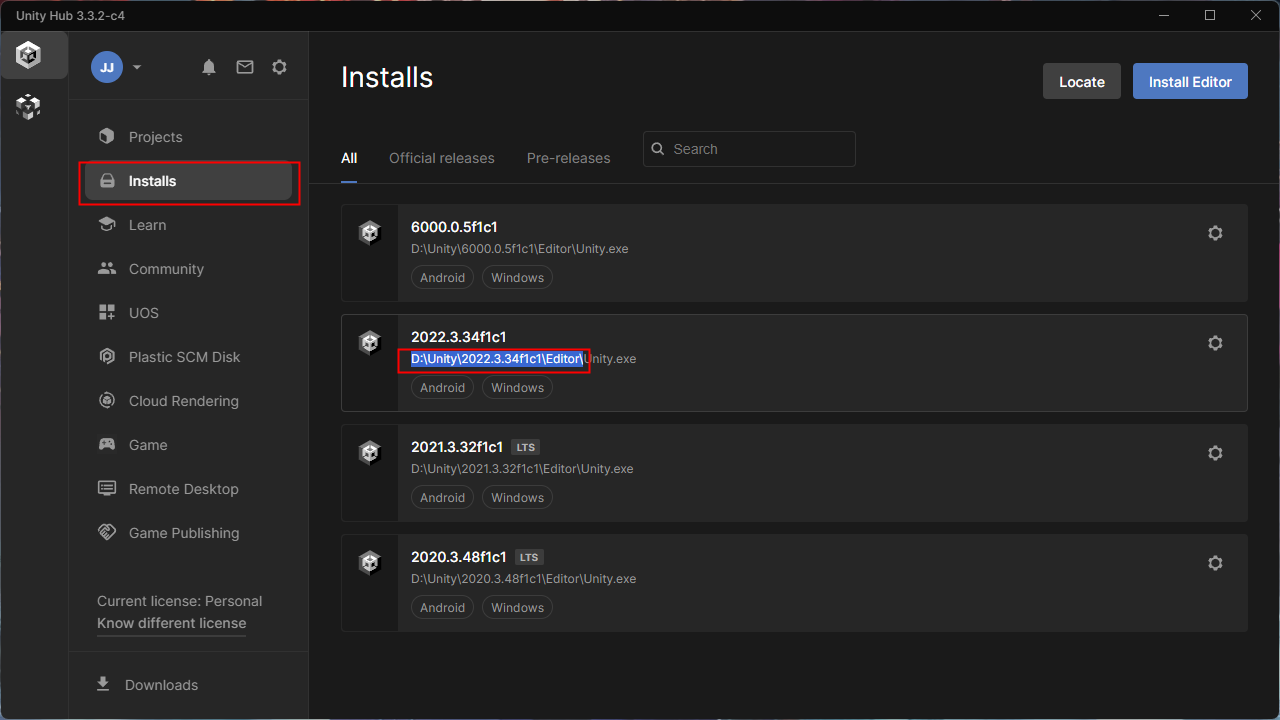This screenshot has height=720, width=1280.
Task: Go to Projects in sidebar
Action: 189,137
